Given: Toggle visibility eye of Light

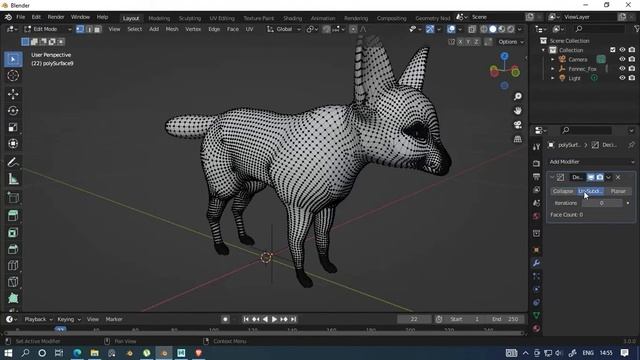Looking at the screenshot, I should (x=622, y=78).
